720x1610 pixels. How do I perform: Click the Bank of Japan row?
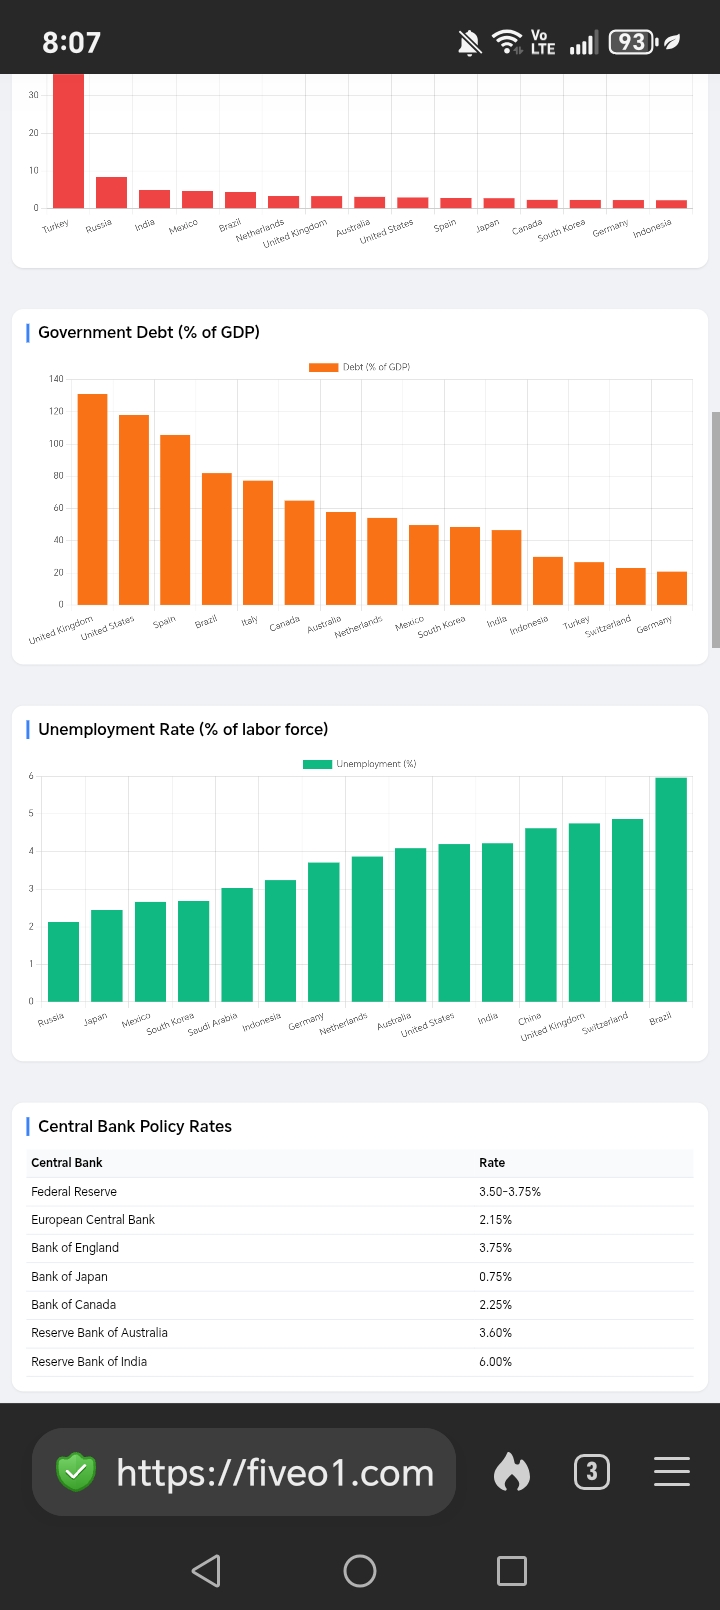coord(360,1277)
